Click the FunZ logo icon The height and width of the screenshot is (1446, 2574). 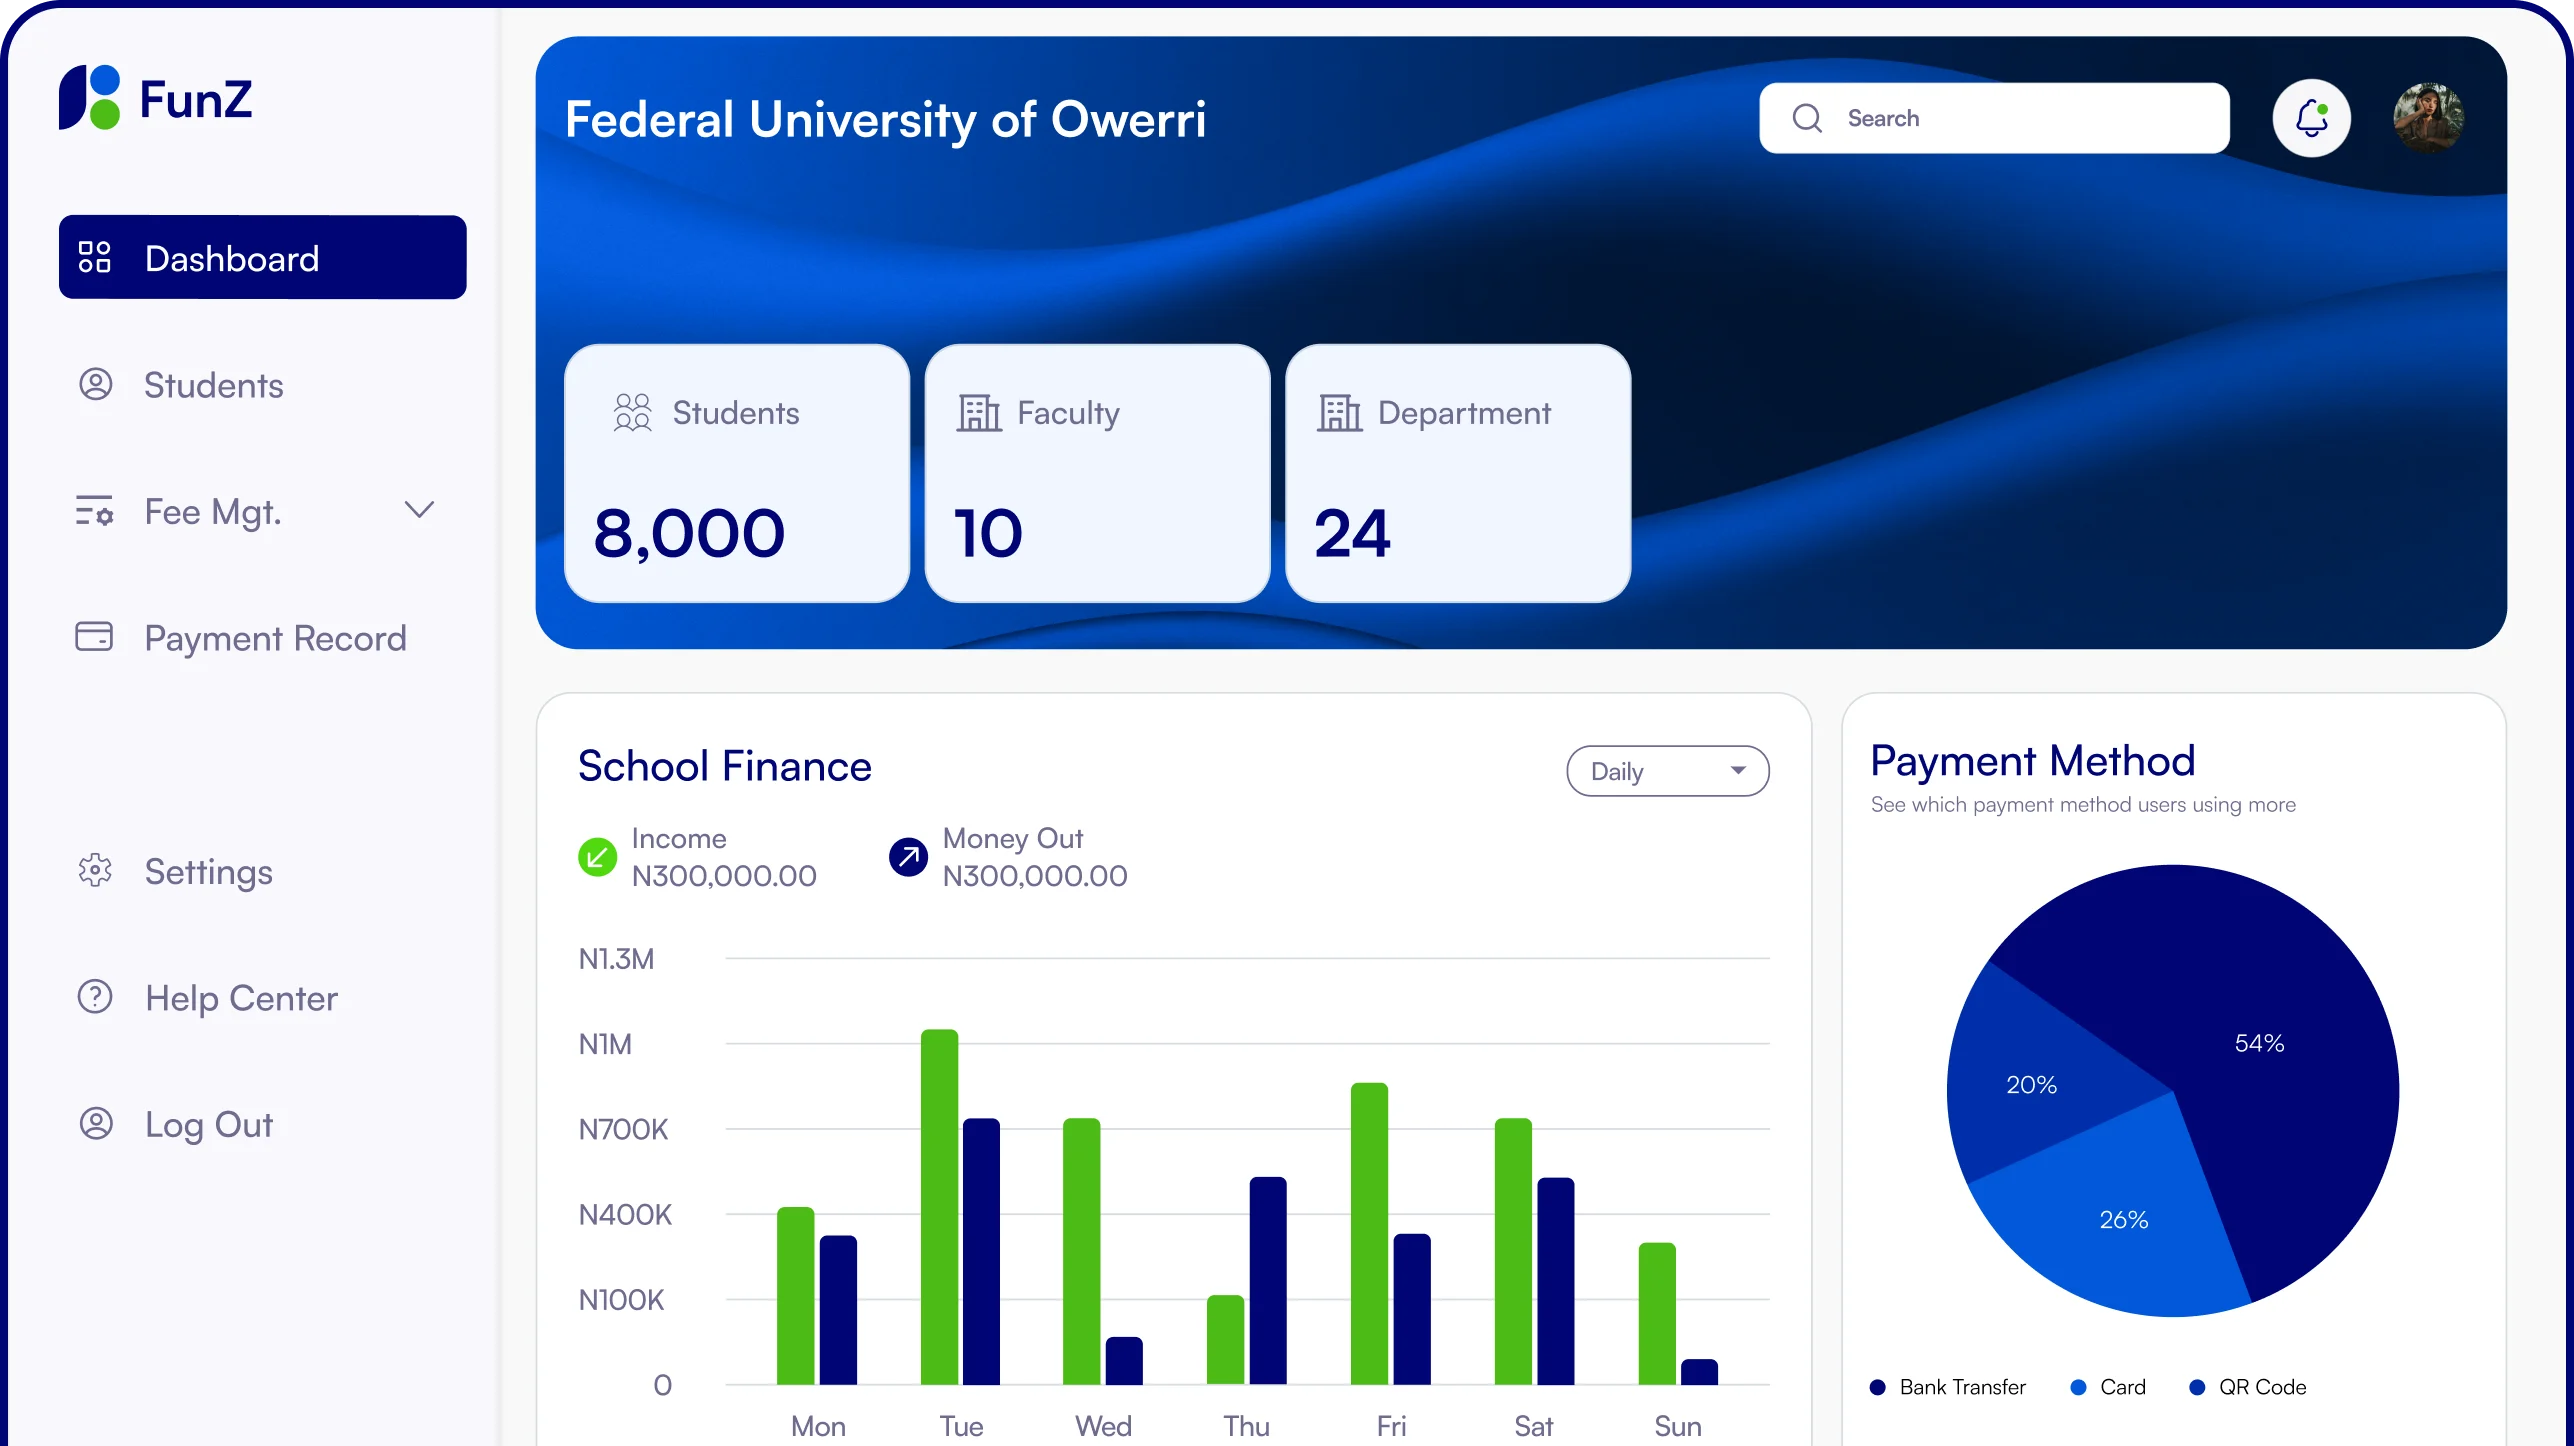tap(89, 98)
